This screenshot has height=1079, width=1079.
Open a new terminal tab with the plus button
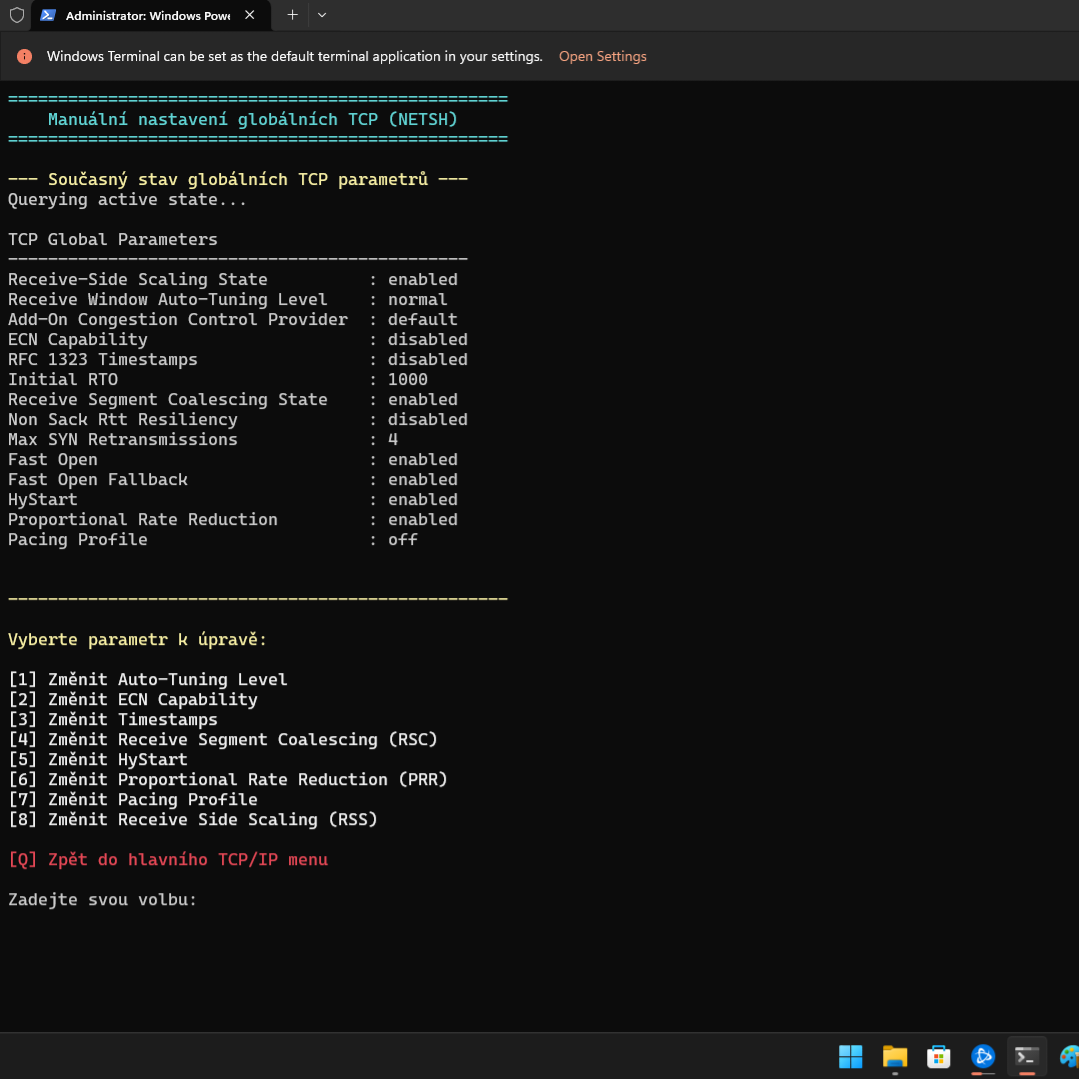tap(292, 16)
